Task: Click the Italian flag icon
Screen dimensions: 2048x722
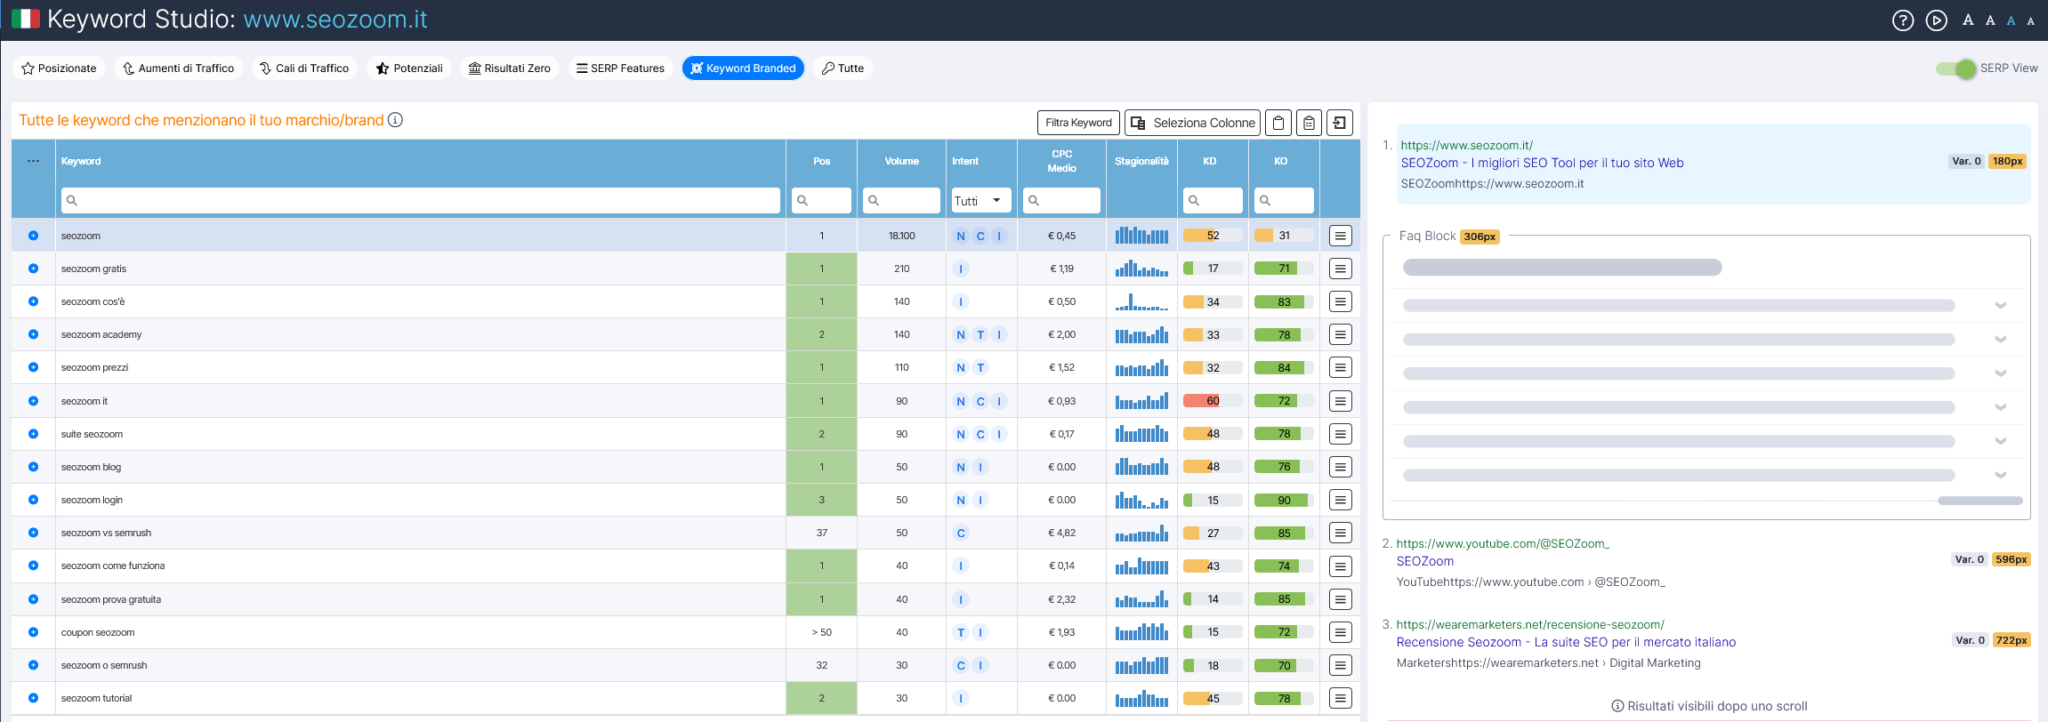Action: (x=25, y=19)
